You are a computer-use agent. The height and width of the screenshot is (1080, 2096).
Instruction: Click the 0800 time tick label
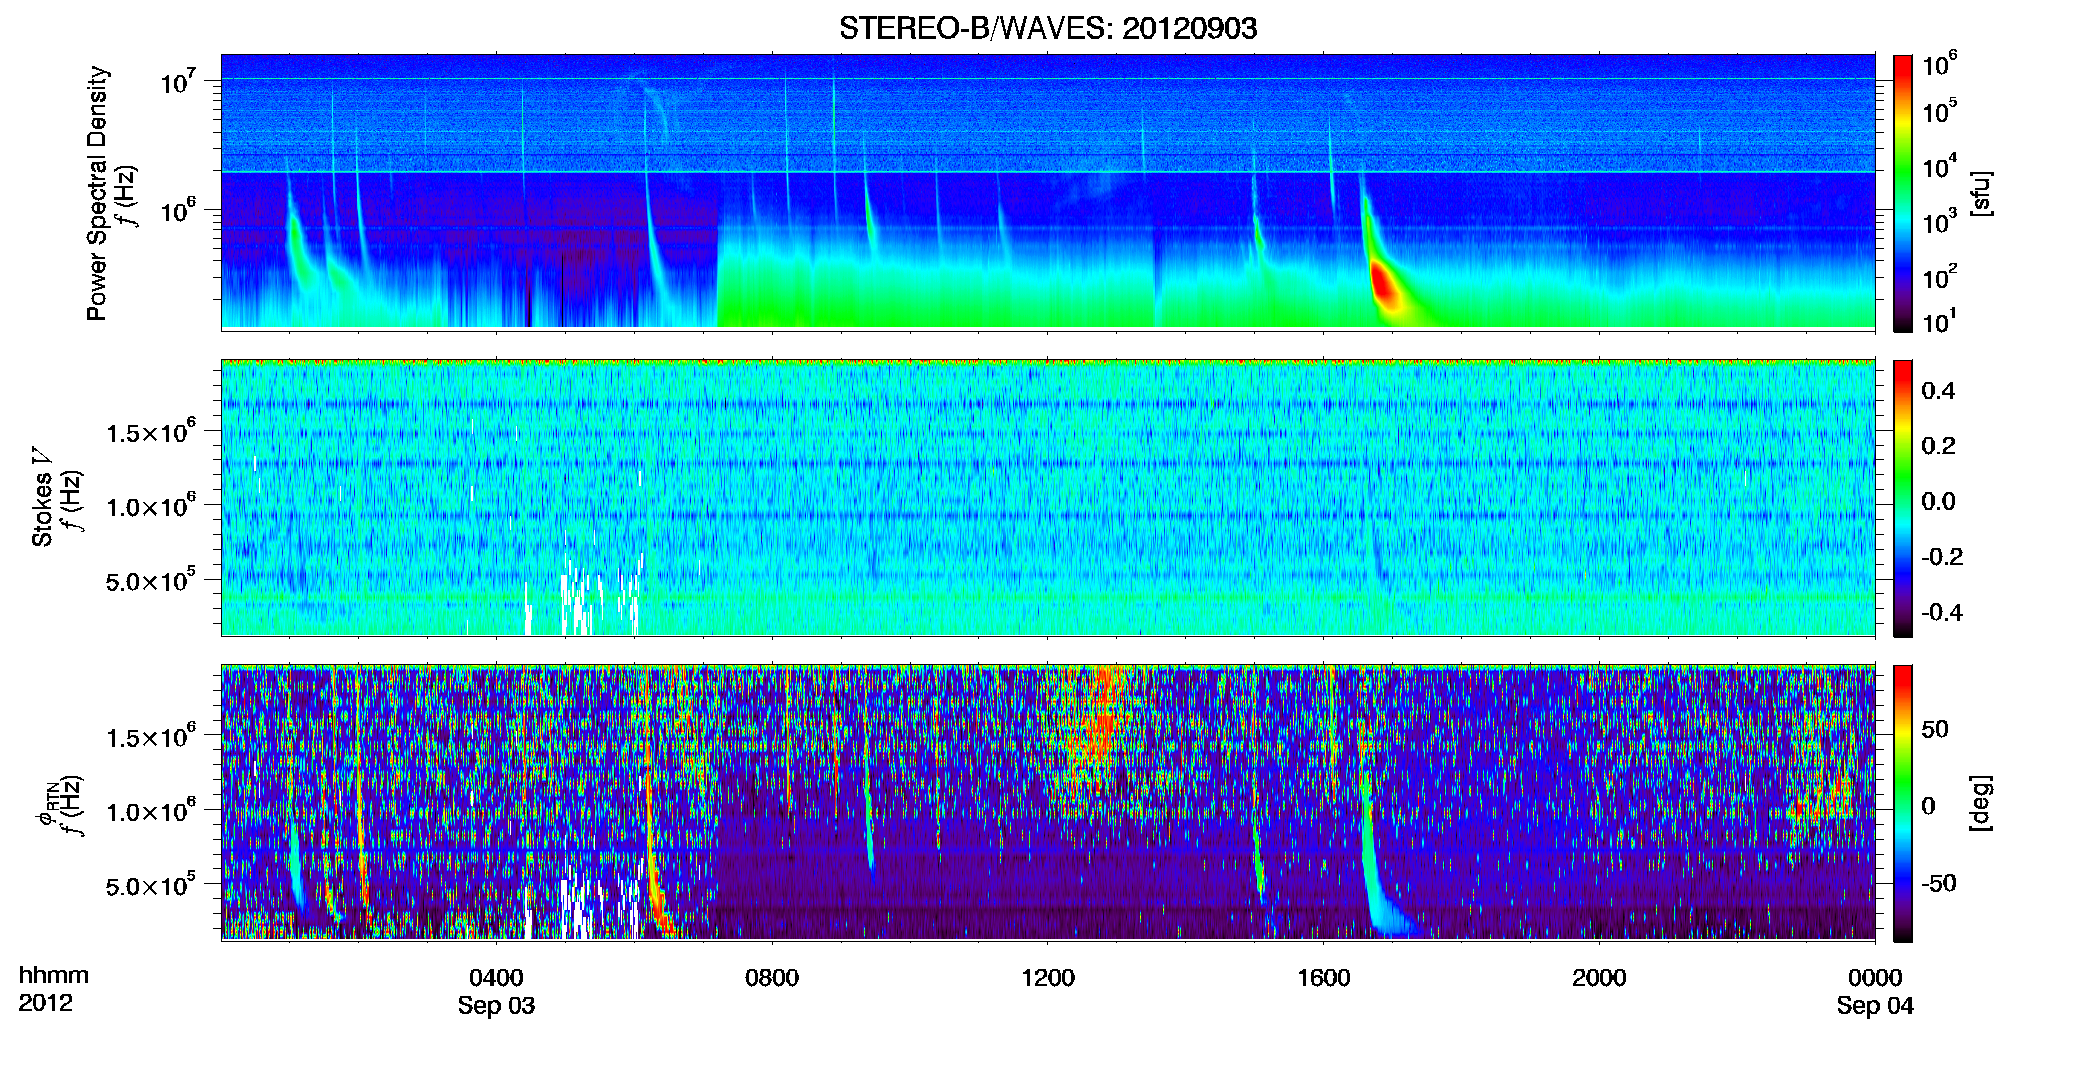[x=772, y=978]
